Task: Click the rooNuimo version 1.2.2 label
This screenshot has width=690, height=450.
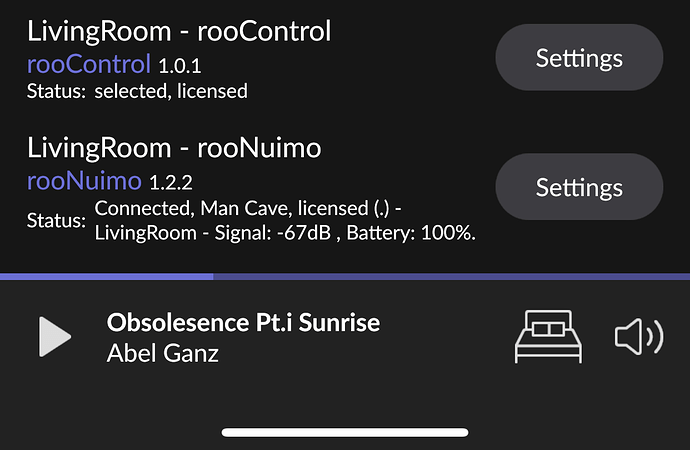Action: 171,183
